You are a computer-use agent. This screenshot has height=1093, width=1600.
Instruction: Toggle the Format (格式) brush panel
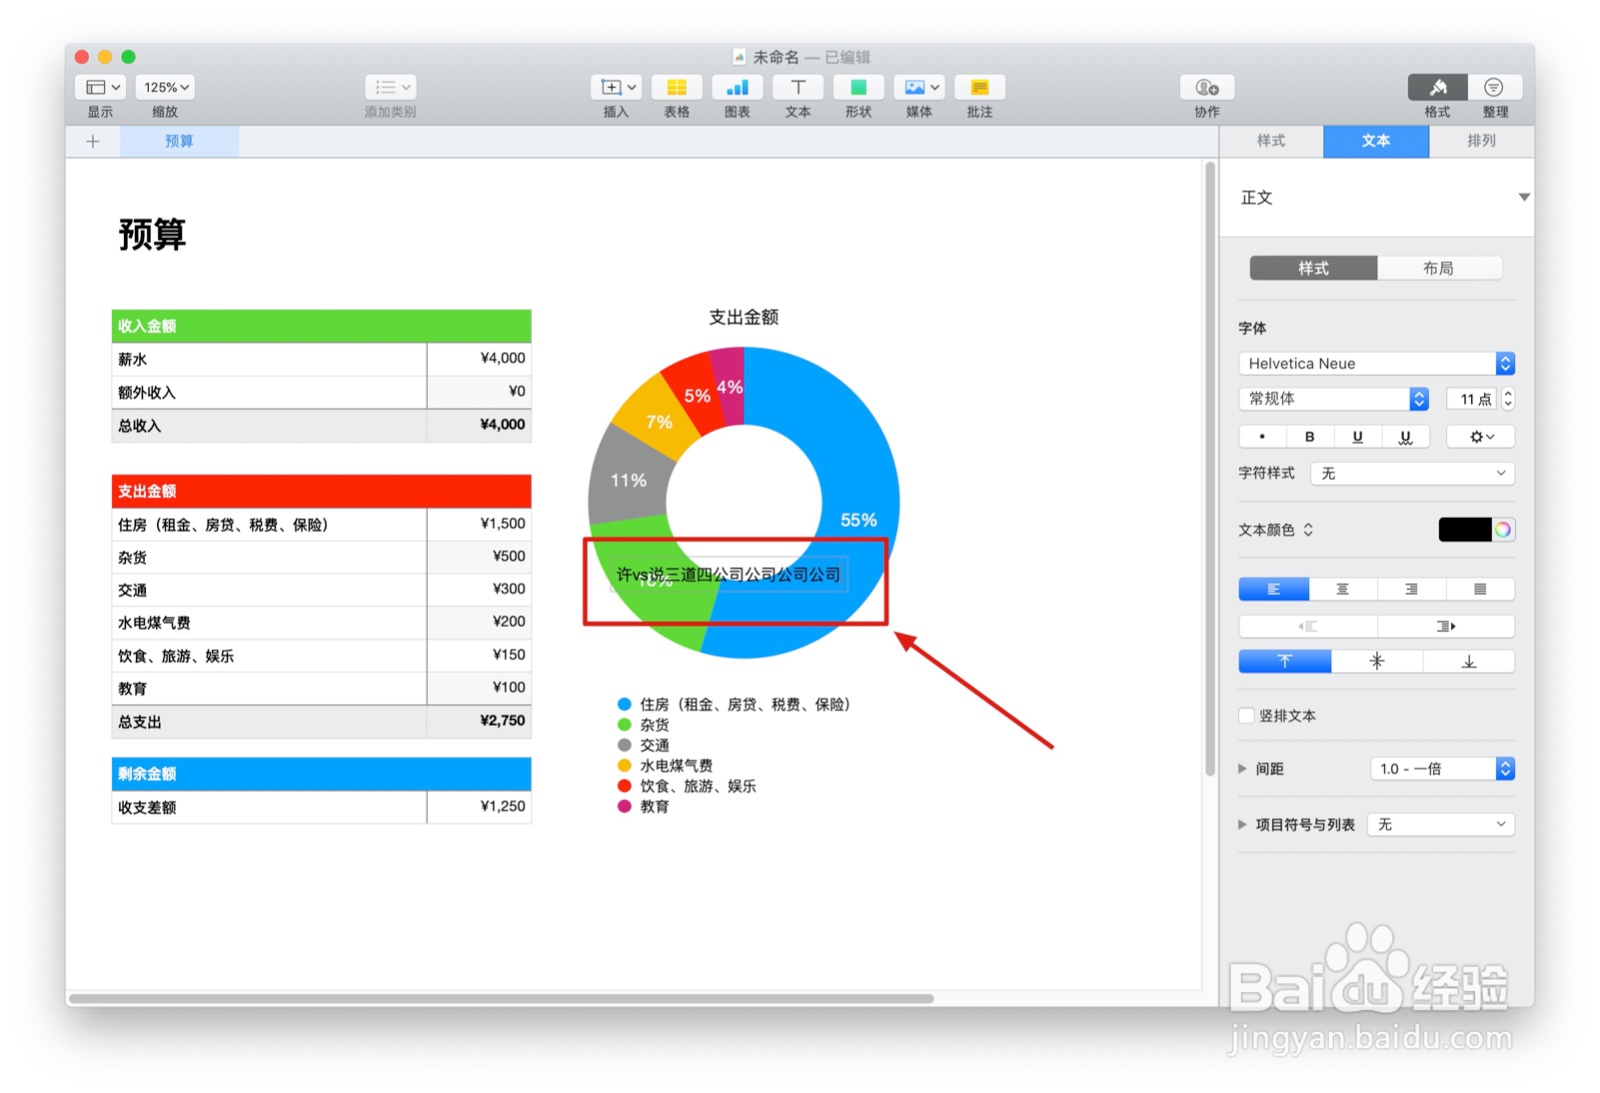pyautogui.click(x=1437, y=87)
